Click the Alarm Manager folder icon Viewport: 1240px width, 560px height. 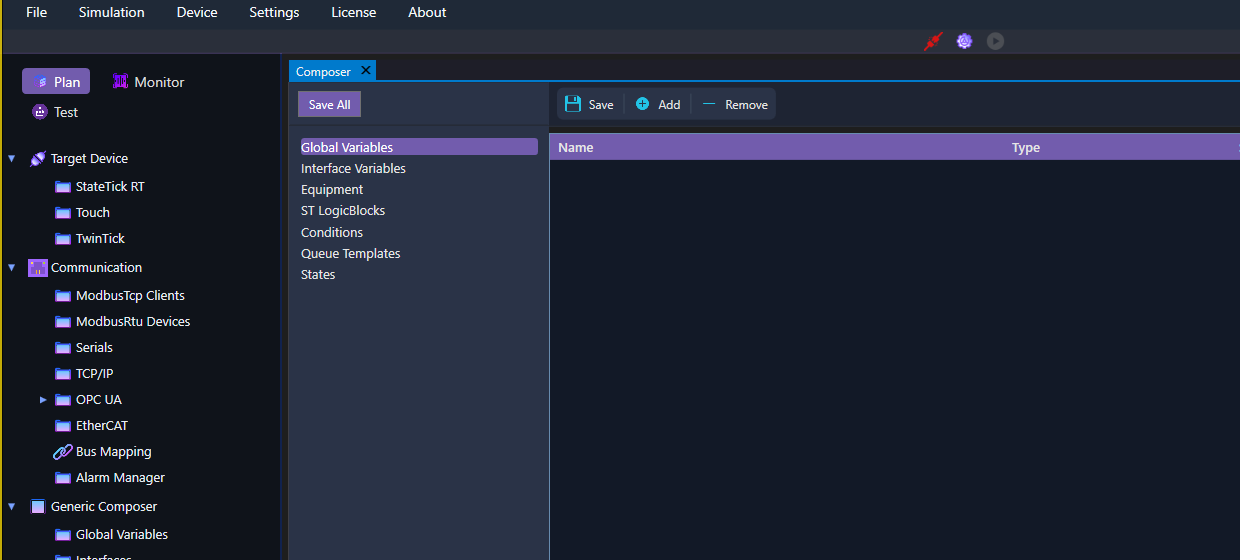pos(63,477)
